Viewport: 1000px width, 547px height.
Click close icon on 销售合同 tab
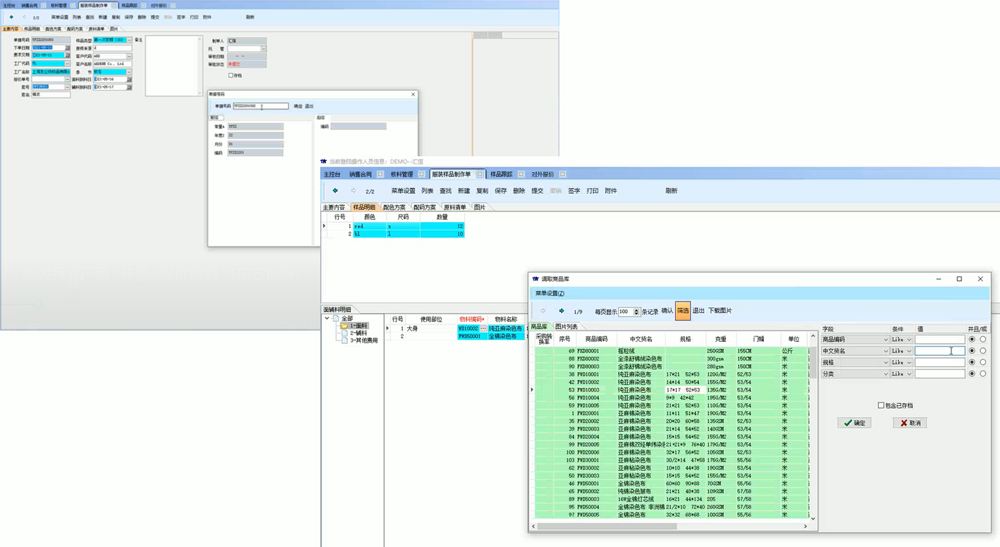click(380, 174)
